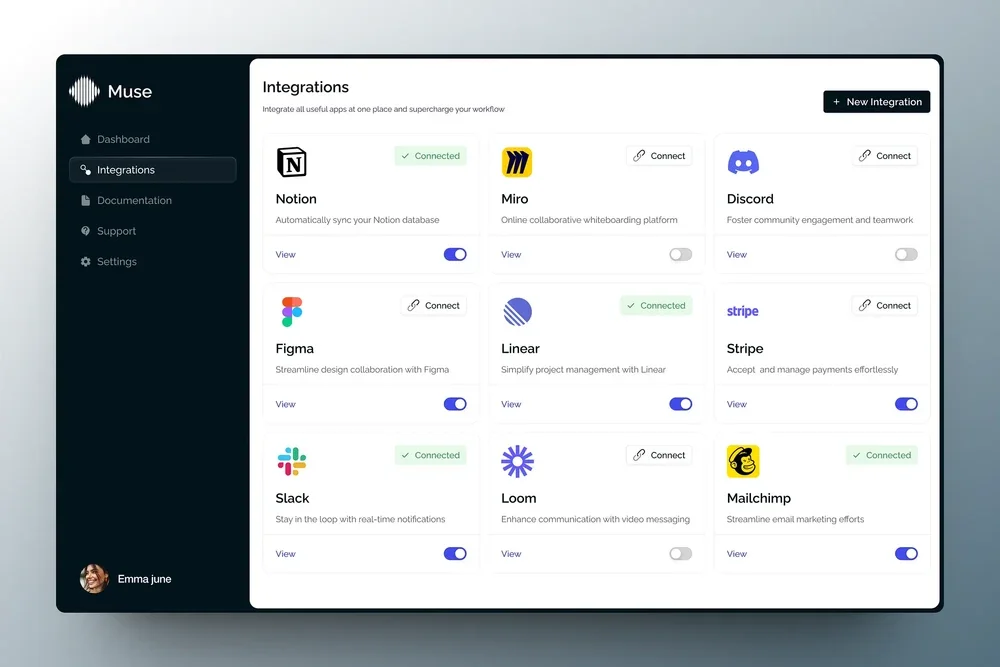The image size is (1000, 667).
Task: Click the Figma app logo
Action: [x=291, y=312]
